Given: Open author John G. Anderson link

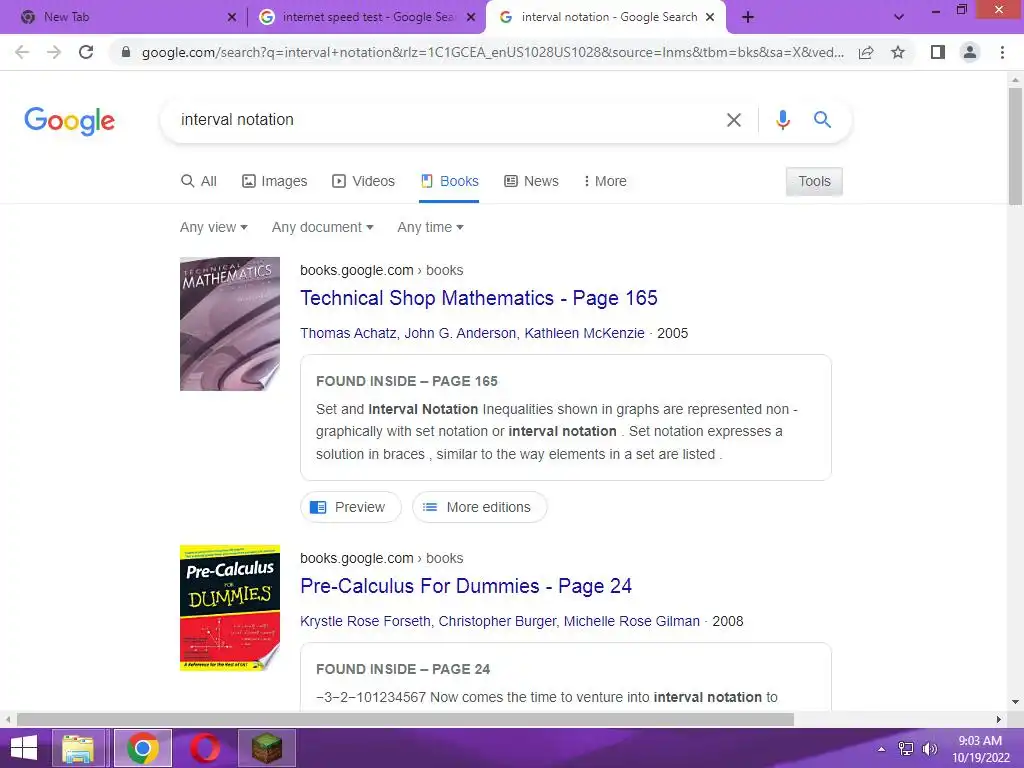Looking at the screenshot, I should (460, 333).
